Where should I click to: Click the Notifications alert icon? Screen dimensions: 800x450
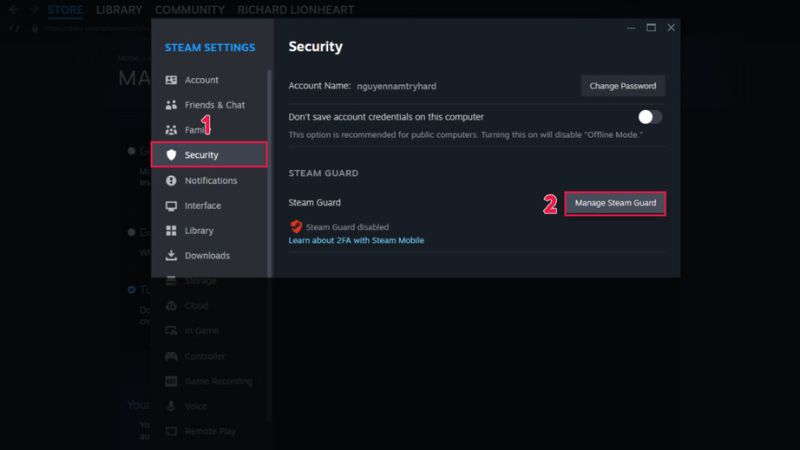coord(171,181)
